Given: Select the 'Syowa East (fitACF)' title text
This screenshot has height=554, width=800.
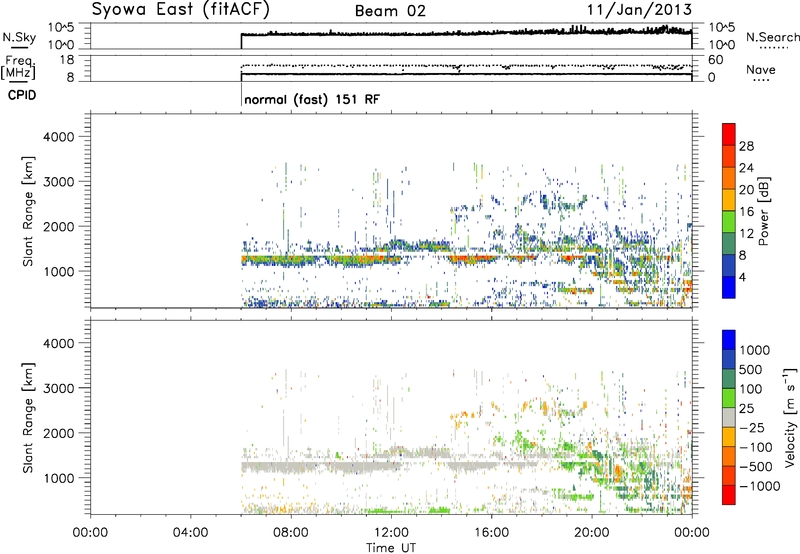Looking at the screenshot, I should 180,10.
